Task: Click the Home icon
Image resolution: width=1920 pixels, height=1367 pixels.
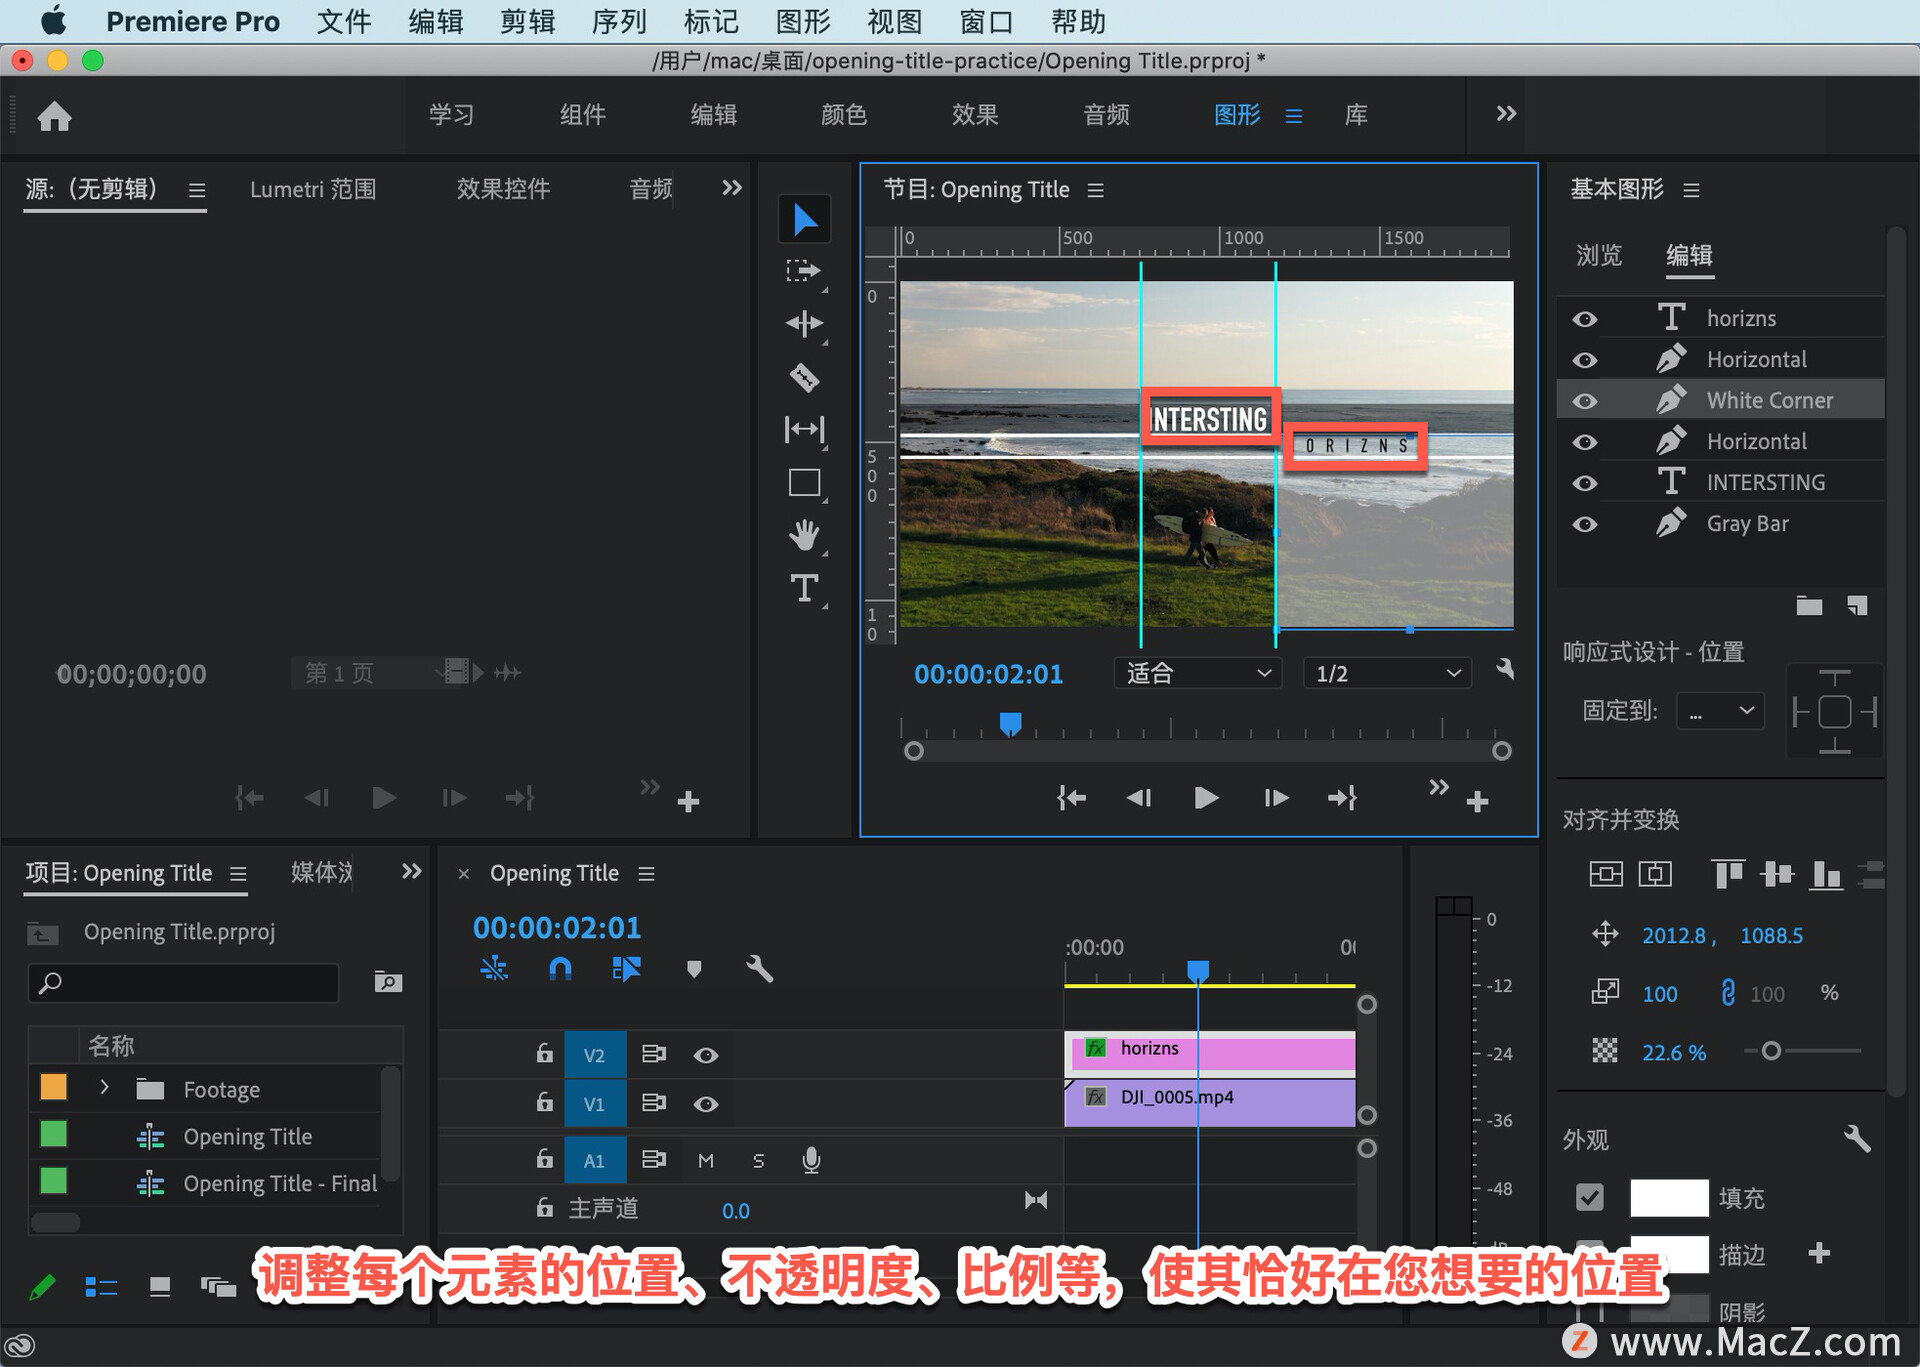Action: point(54,117)
